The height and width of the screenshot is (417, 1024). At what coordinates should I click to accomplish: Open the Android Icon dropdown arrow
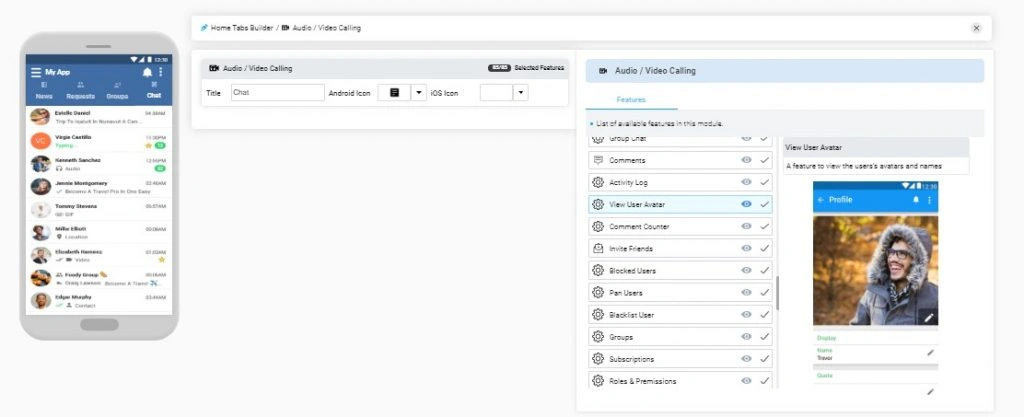point(418,92)
